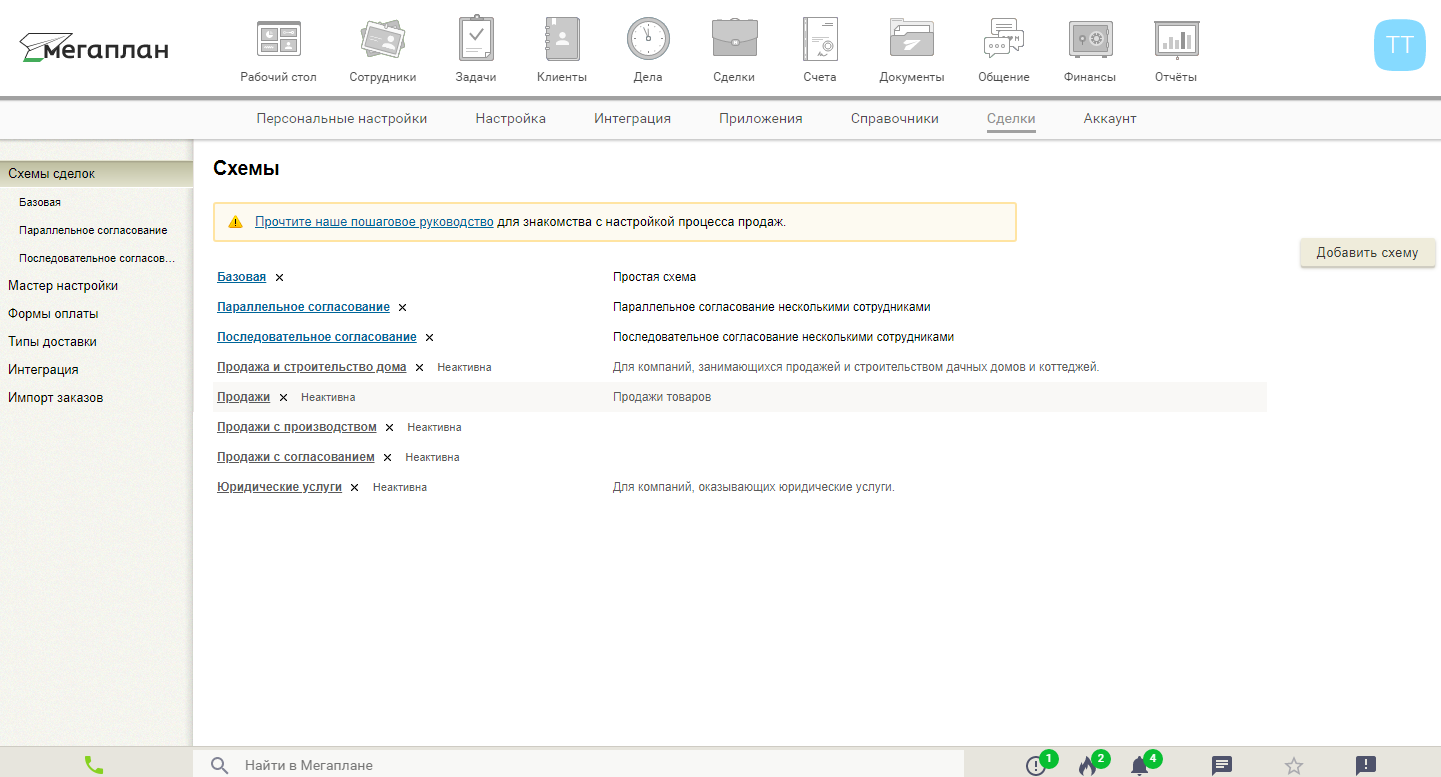The image size is (1441, 777).
Task: Open the Прочтите наше пошаговое руководство link
Action: tap(374, 222)
